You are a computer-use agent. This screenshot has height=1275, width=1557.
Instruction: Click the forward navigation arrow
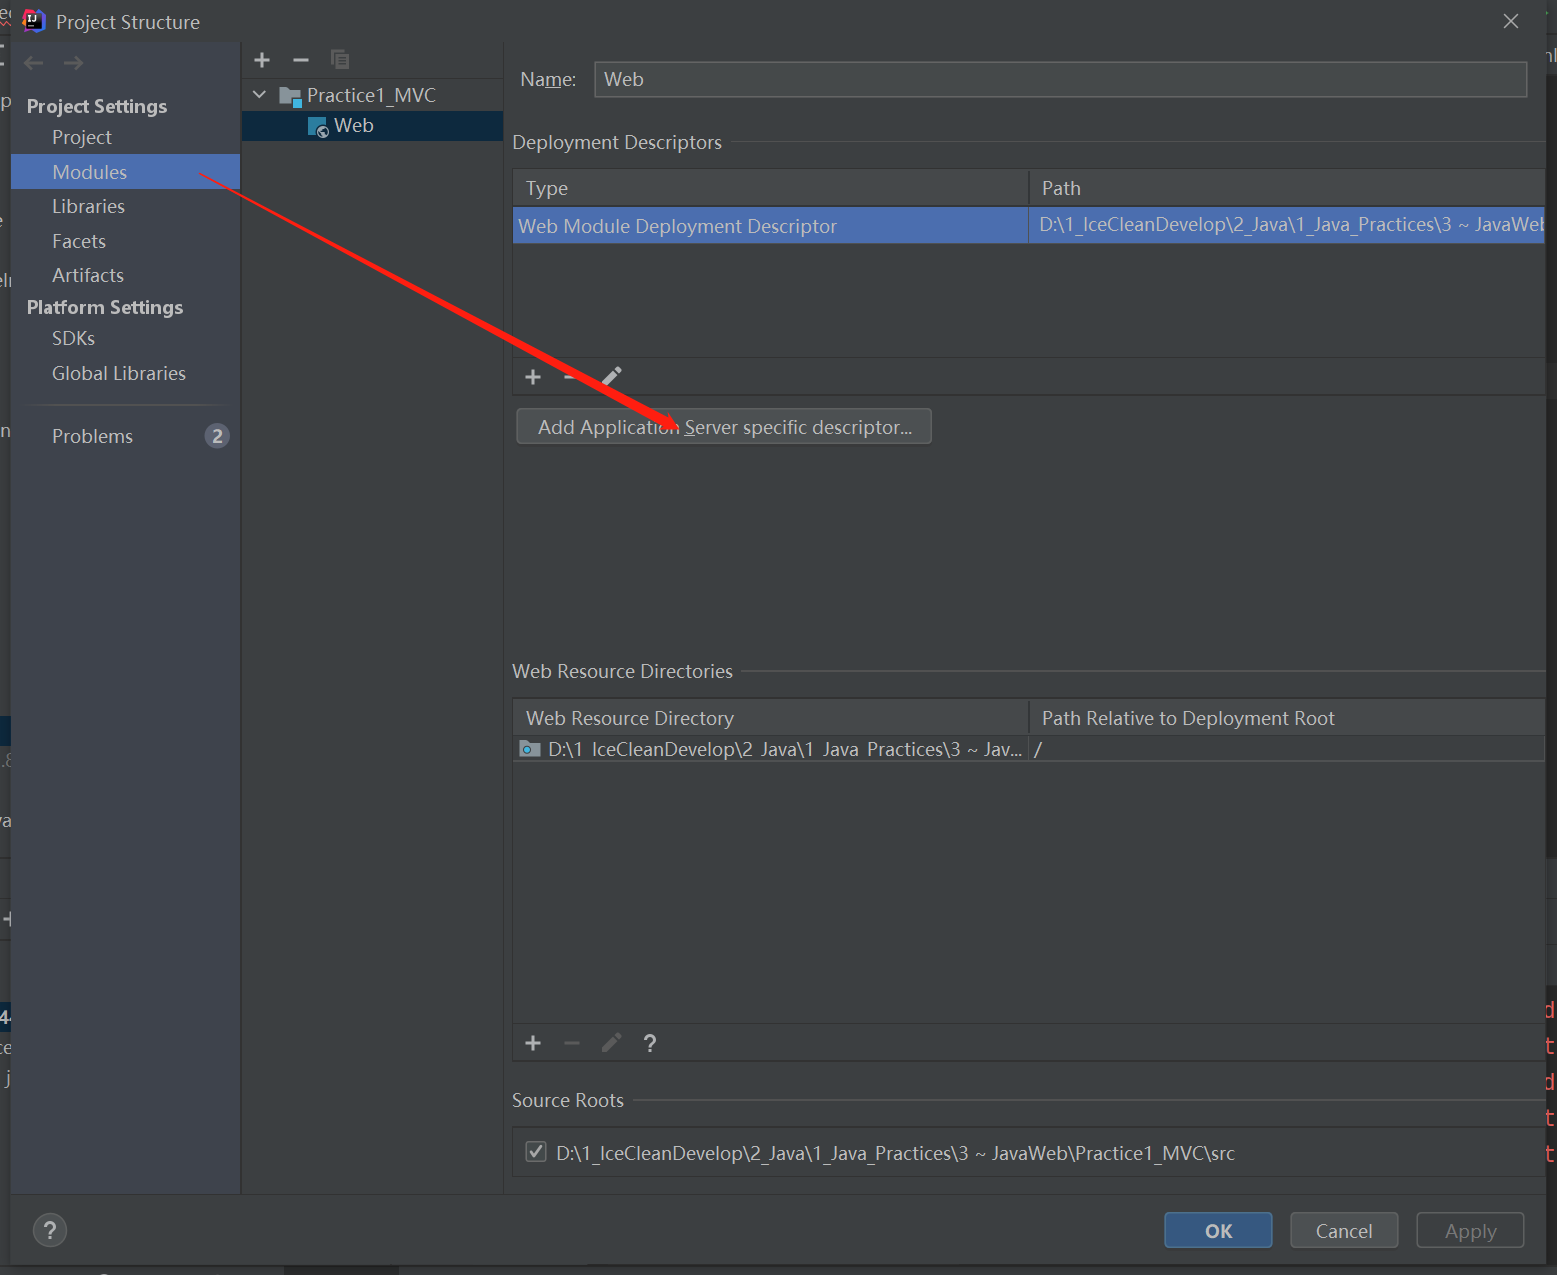(73, 63)
